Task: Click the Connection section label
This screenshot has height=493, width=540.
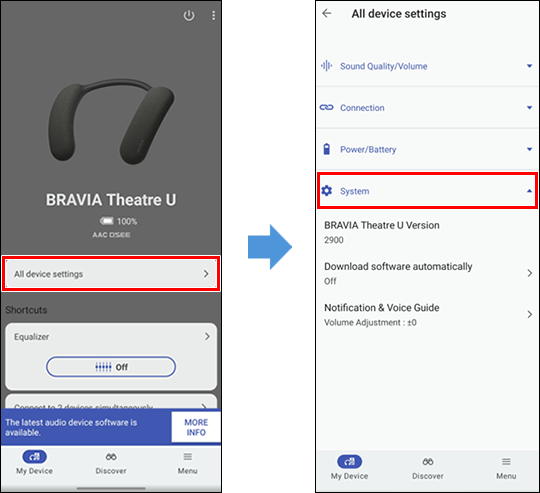Action: click(x=362, y=108)
